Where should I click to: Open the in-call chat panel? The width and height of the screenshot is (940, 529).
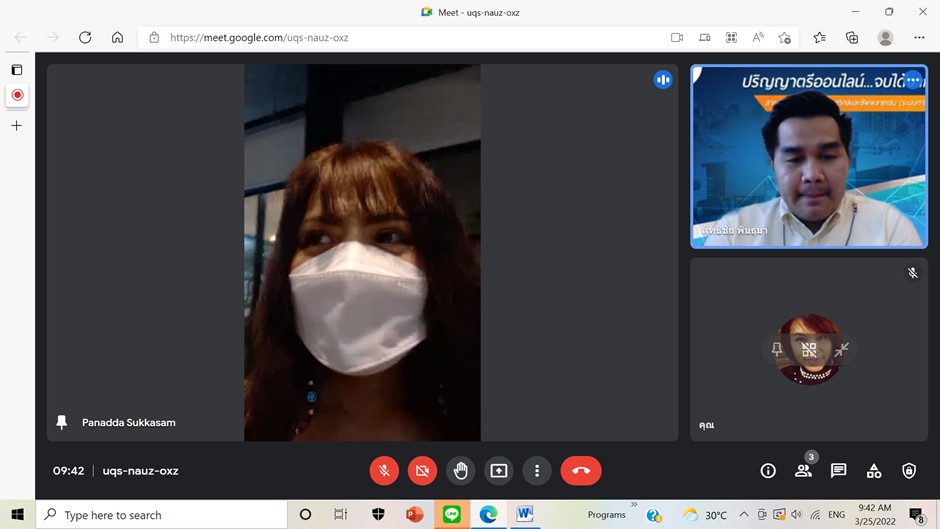click(838, 471)
